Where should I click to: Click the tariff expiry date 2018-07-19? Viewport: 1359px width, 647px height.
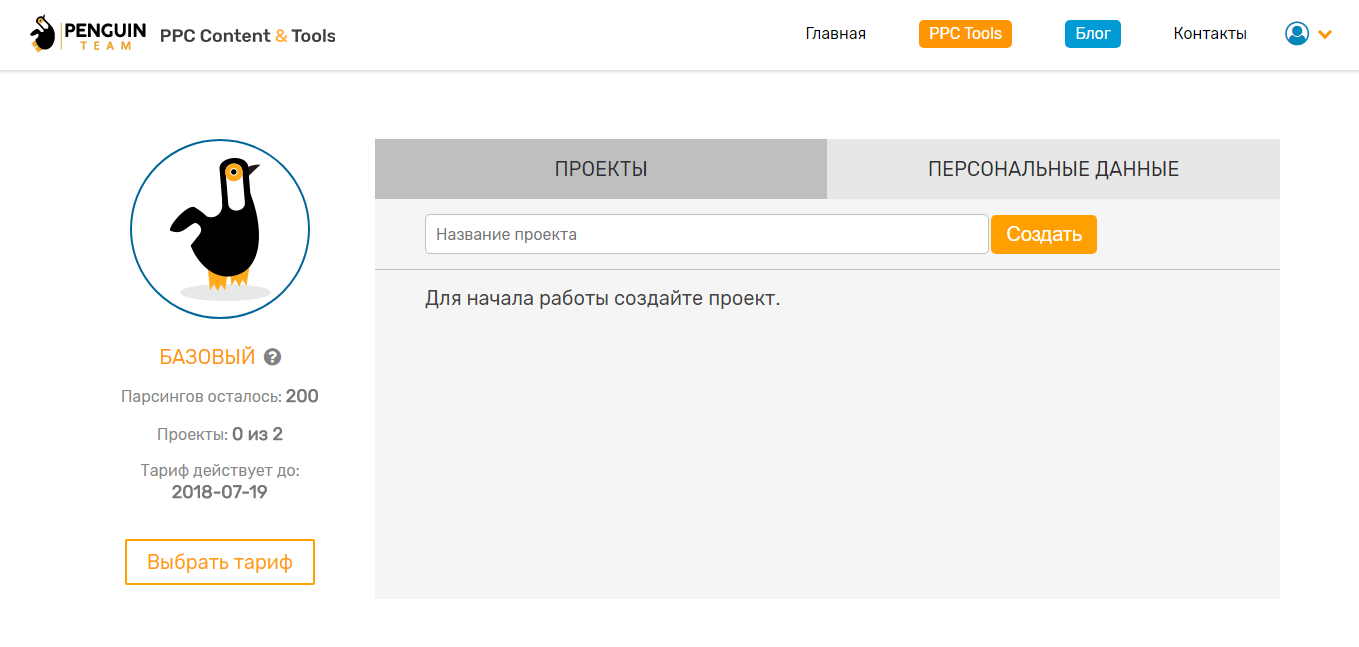(219, 491)
